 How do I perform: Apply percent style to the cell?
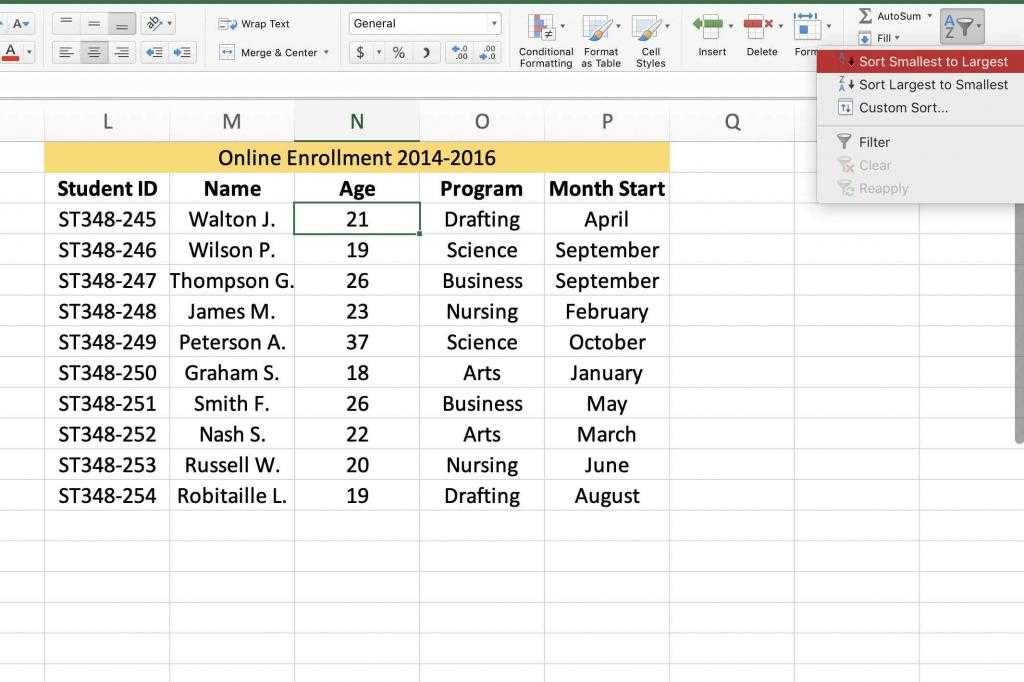coord(398,53)
